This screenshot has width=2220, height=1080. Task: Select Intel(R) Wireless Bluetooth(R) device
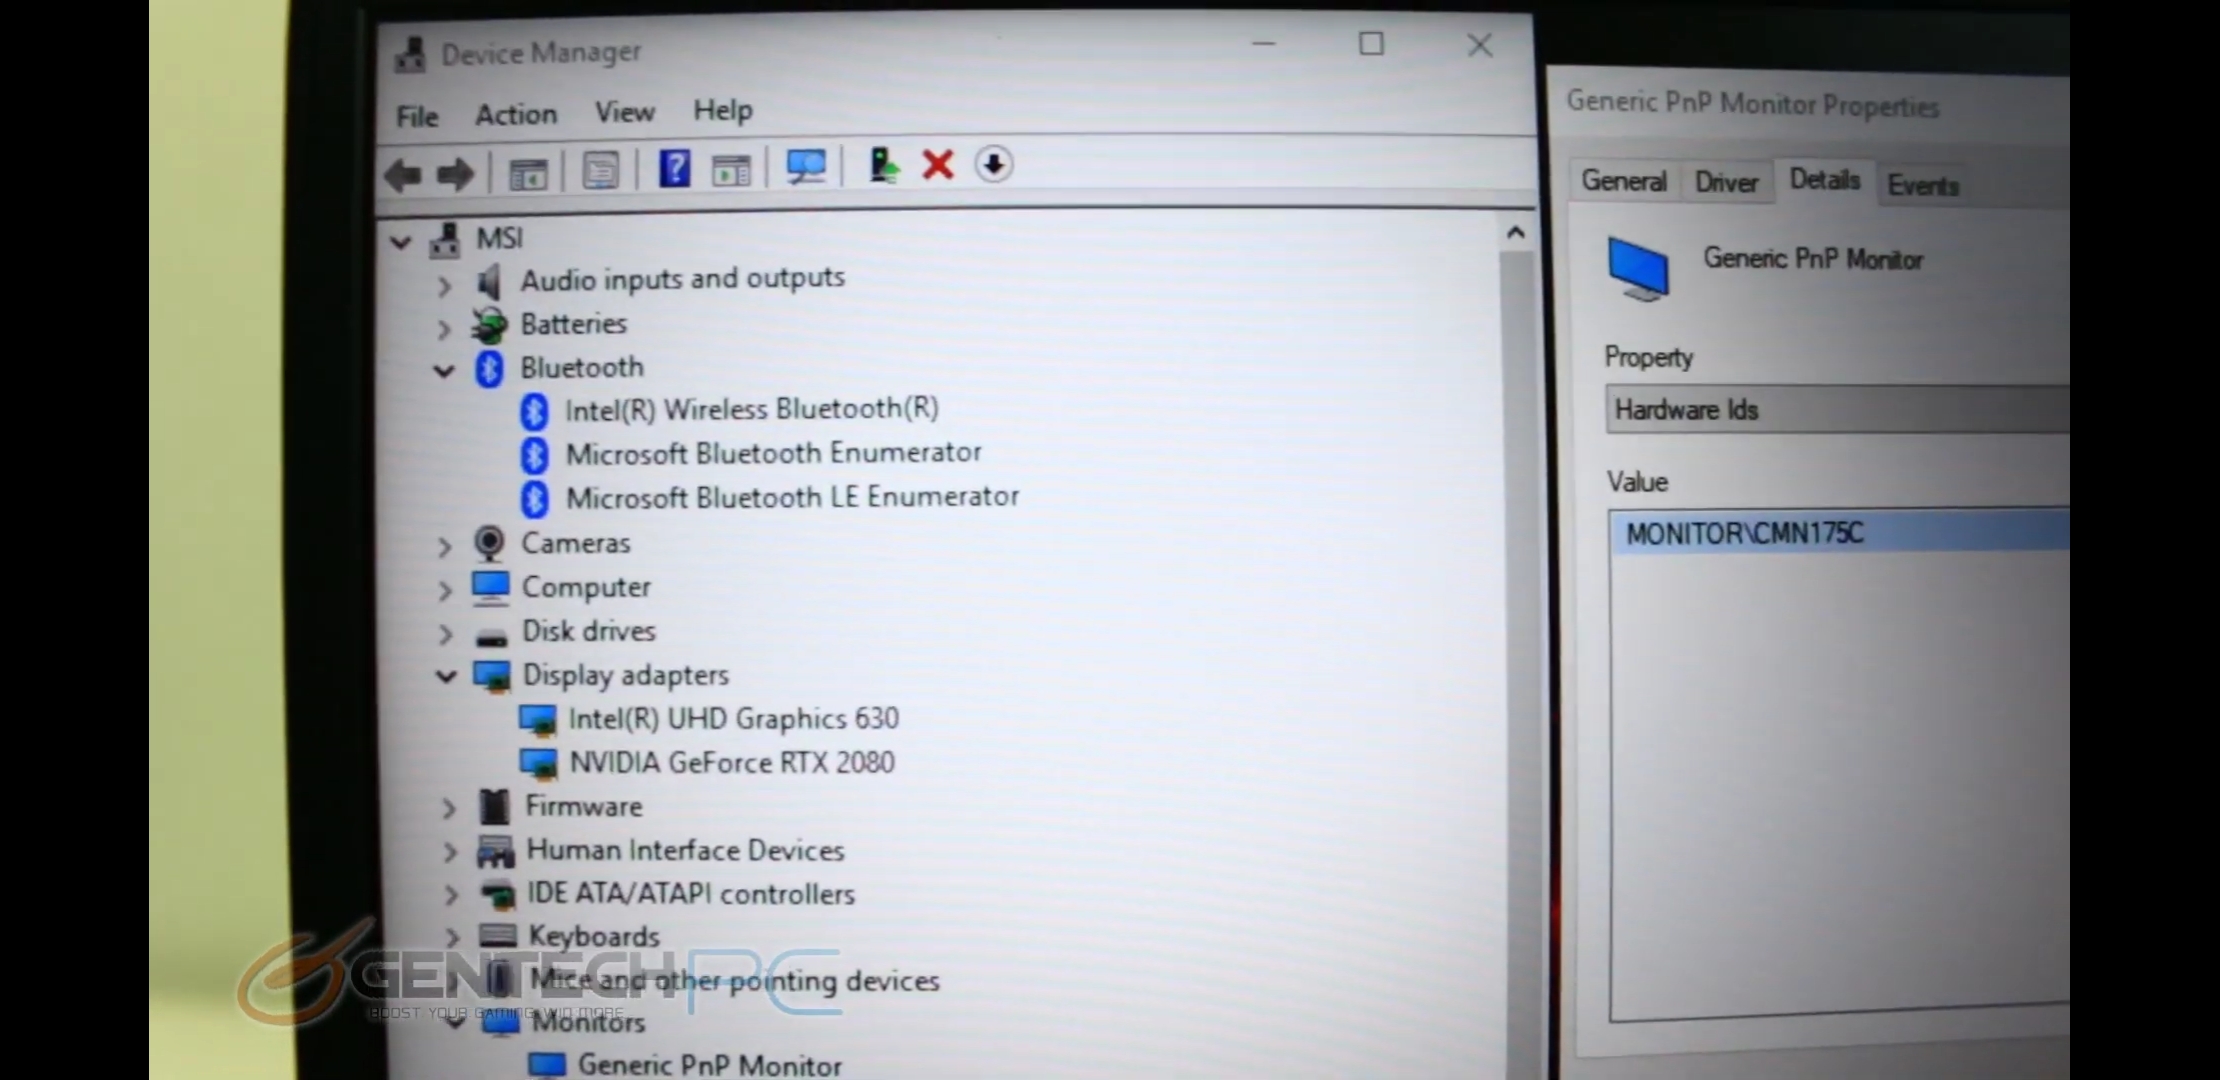point(751,409)
